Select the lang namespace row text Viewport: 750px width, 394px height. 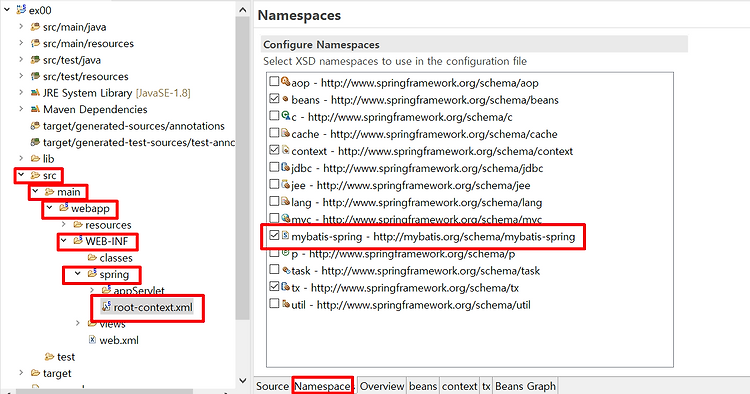coord(417,202)
